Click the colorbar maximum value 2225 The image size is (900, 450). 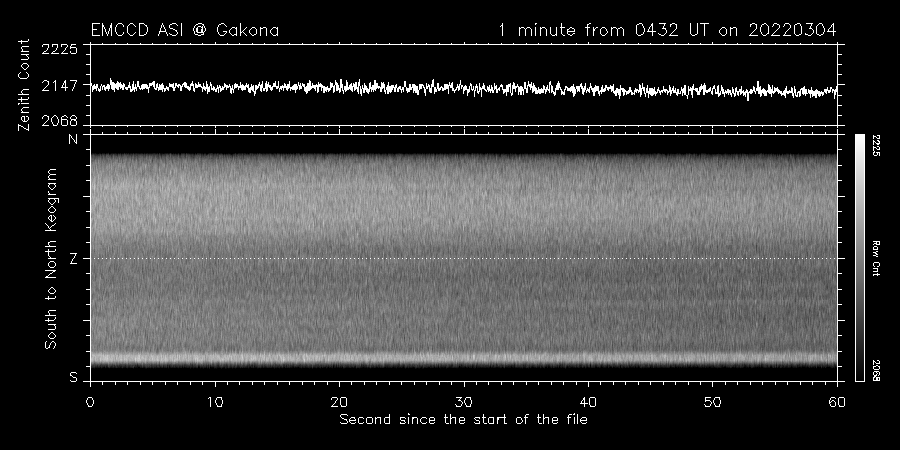876,145
